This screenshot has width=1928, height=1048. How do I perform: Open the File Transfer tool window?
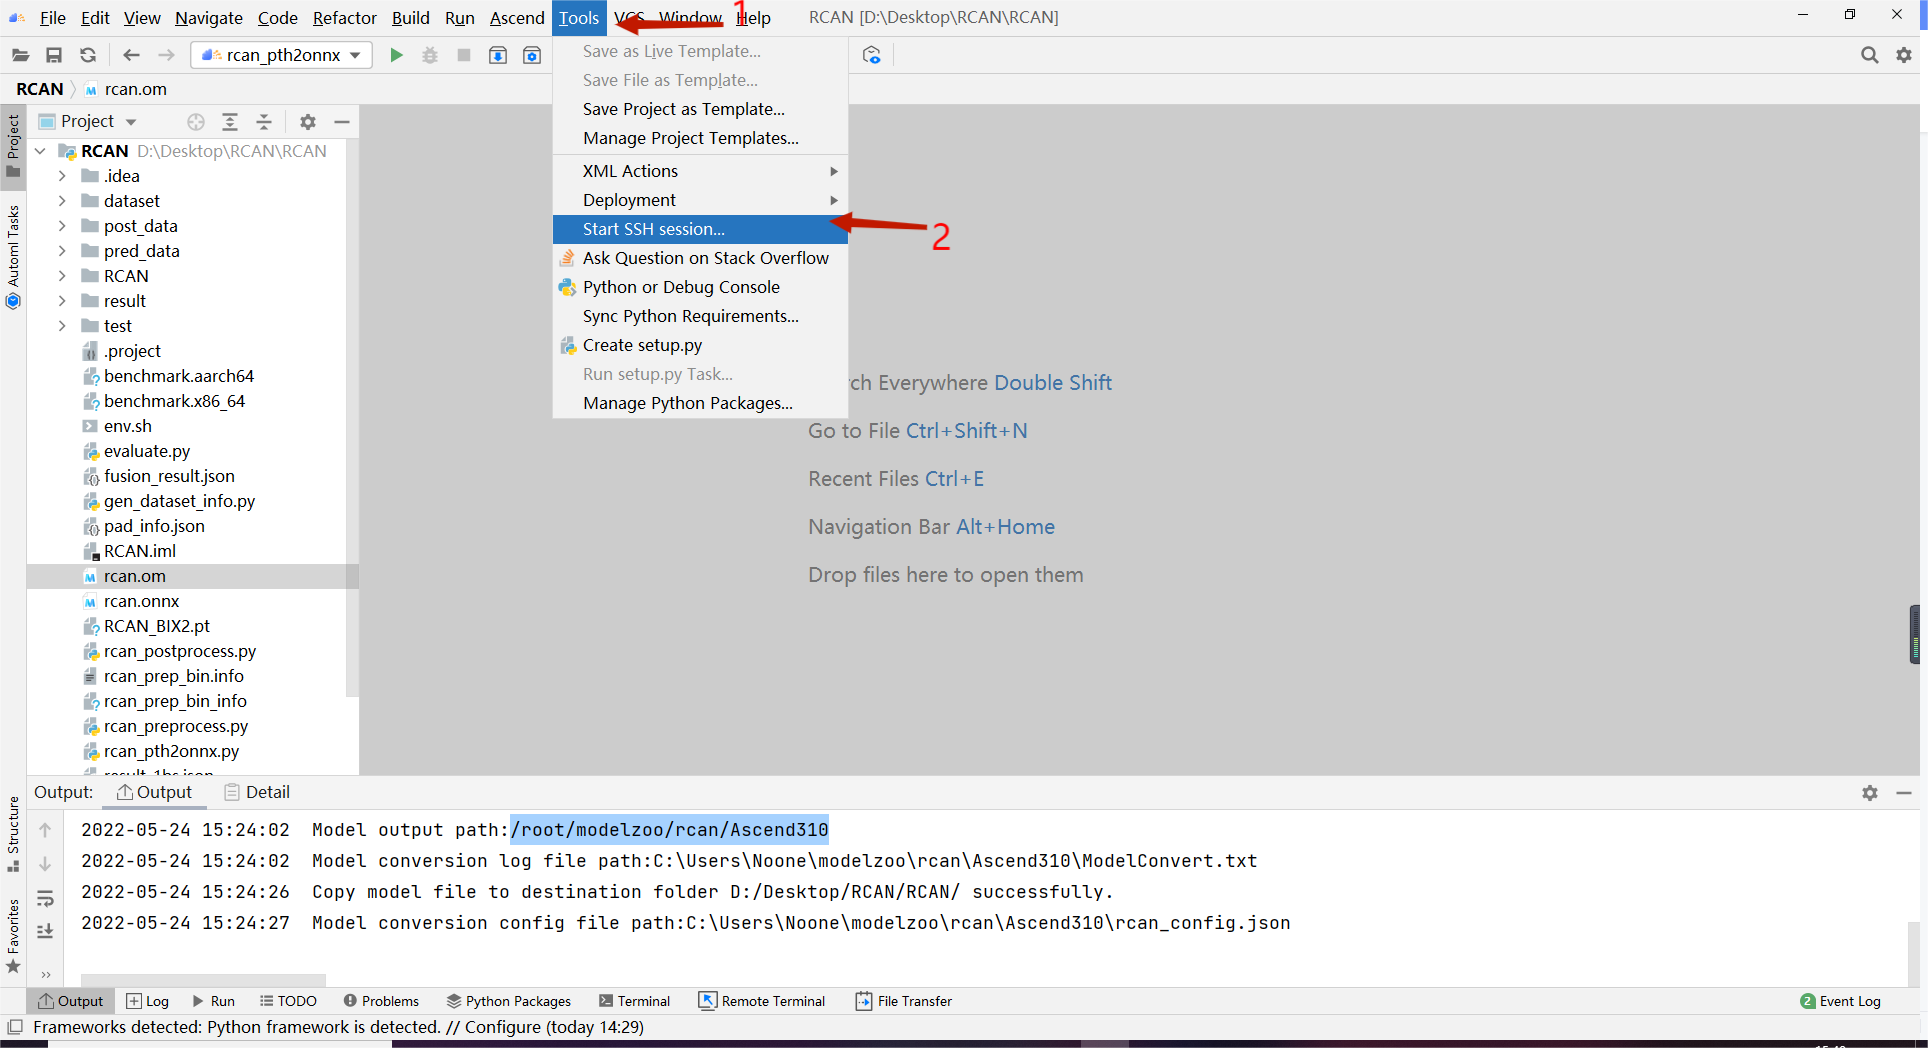coord(904,1001)
